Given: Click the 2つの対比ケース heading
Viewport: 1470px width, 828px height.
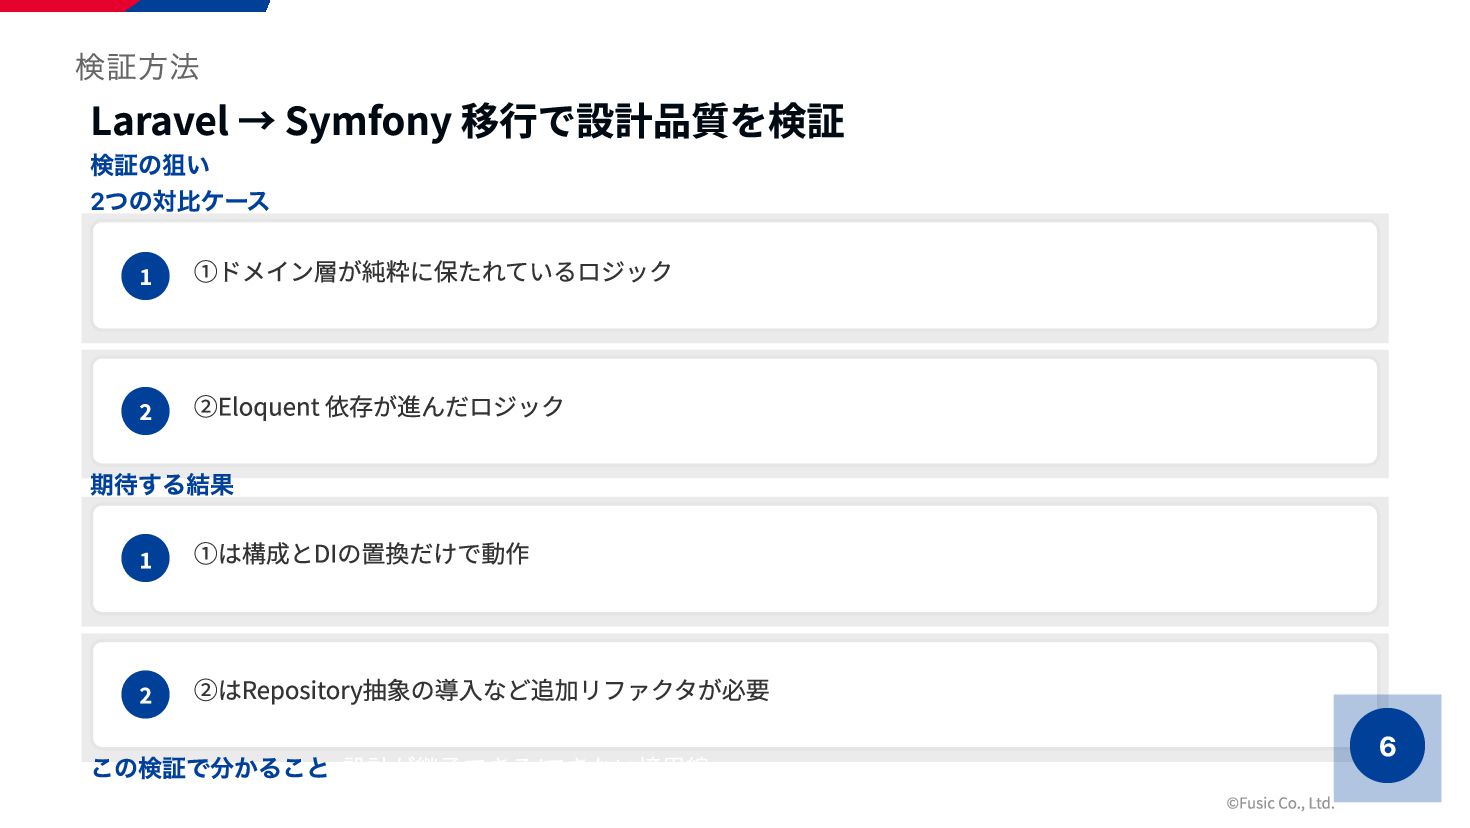Looking at the screenshot, I should point(180,201).
